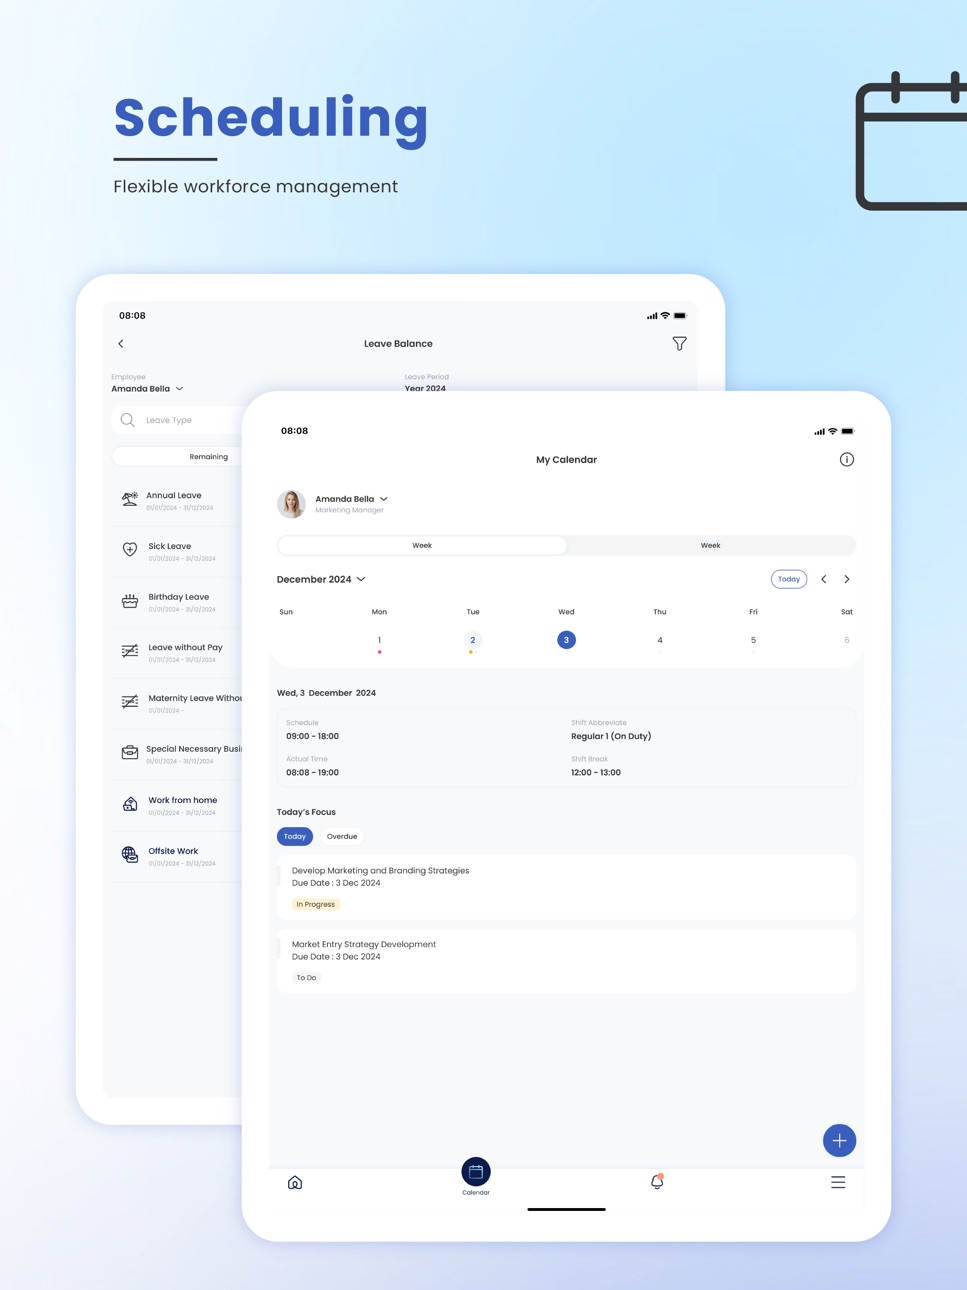Click the Birthday Leave cake icon
967x1290 pixels.
point(130,601)
